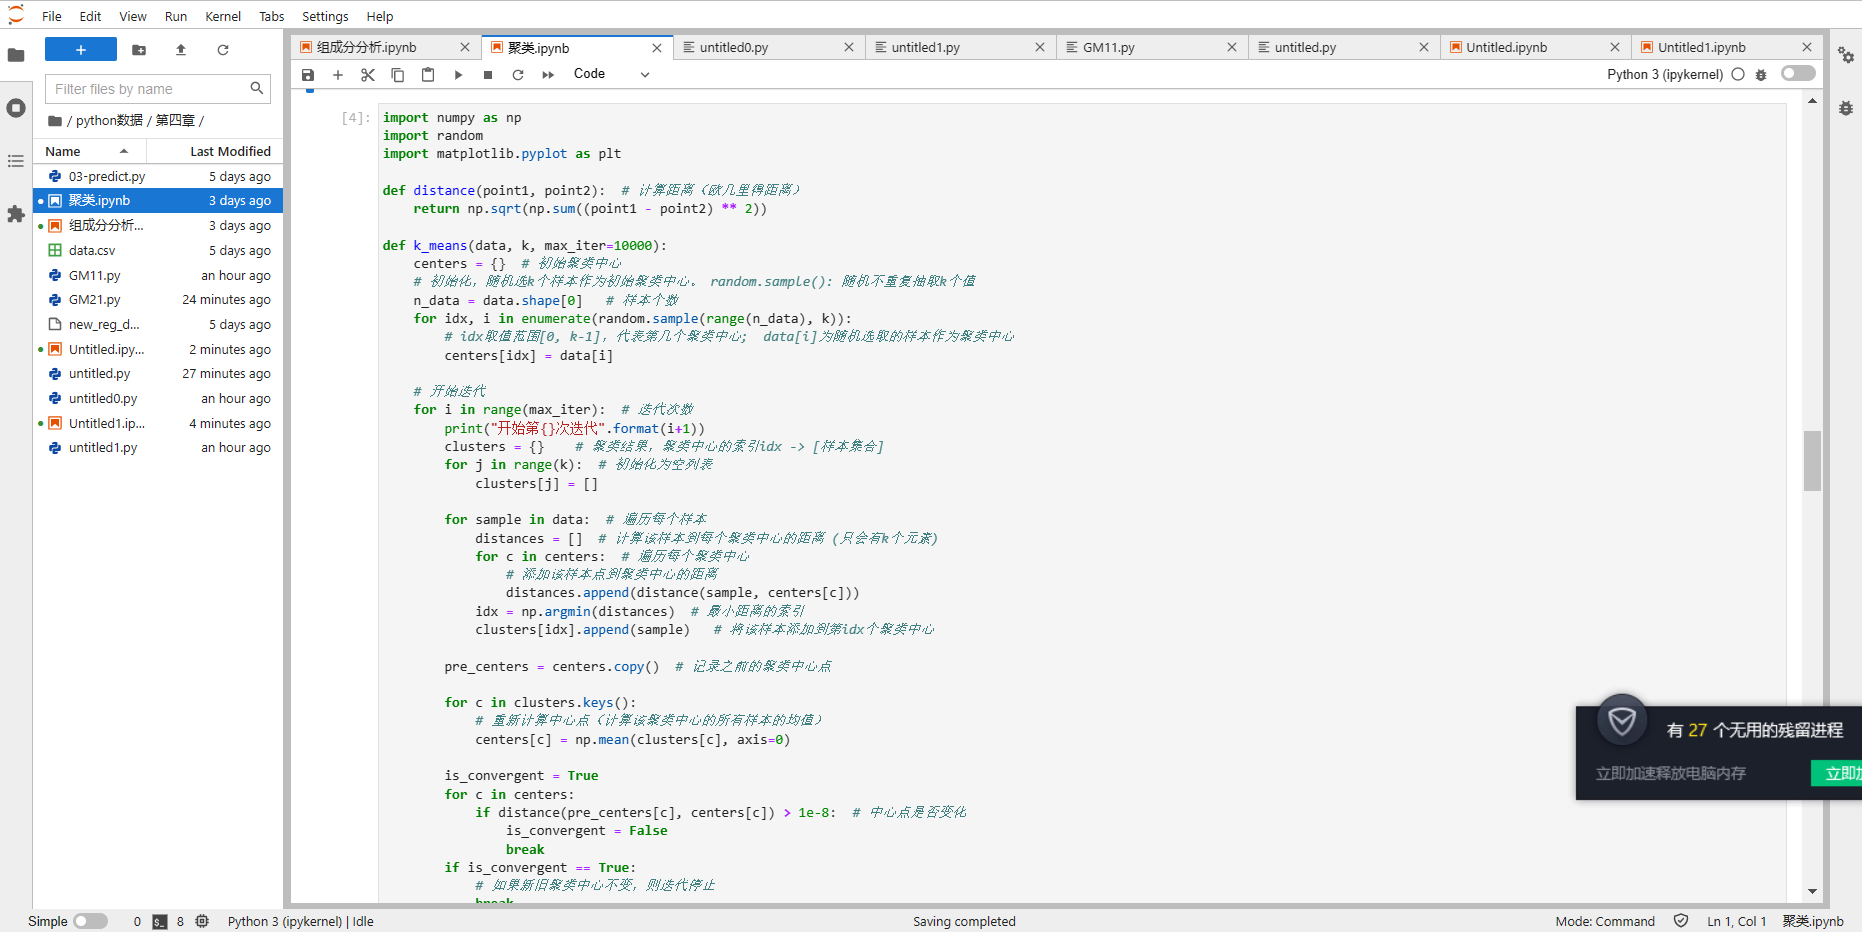The width and height of the screenshot is (1862, 932).
Task: Click the trusted shield icon in status bar
Action: coord(1681,921)
